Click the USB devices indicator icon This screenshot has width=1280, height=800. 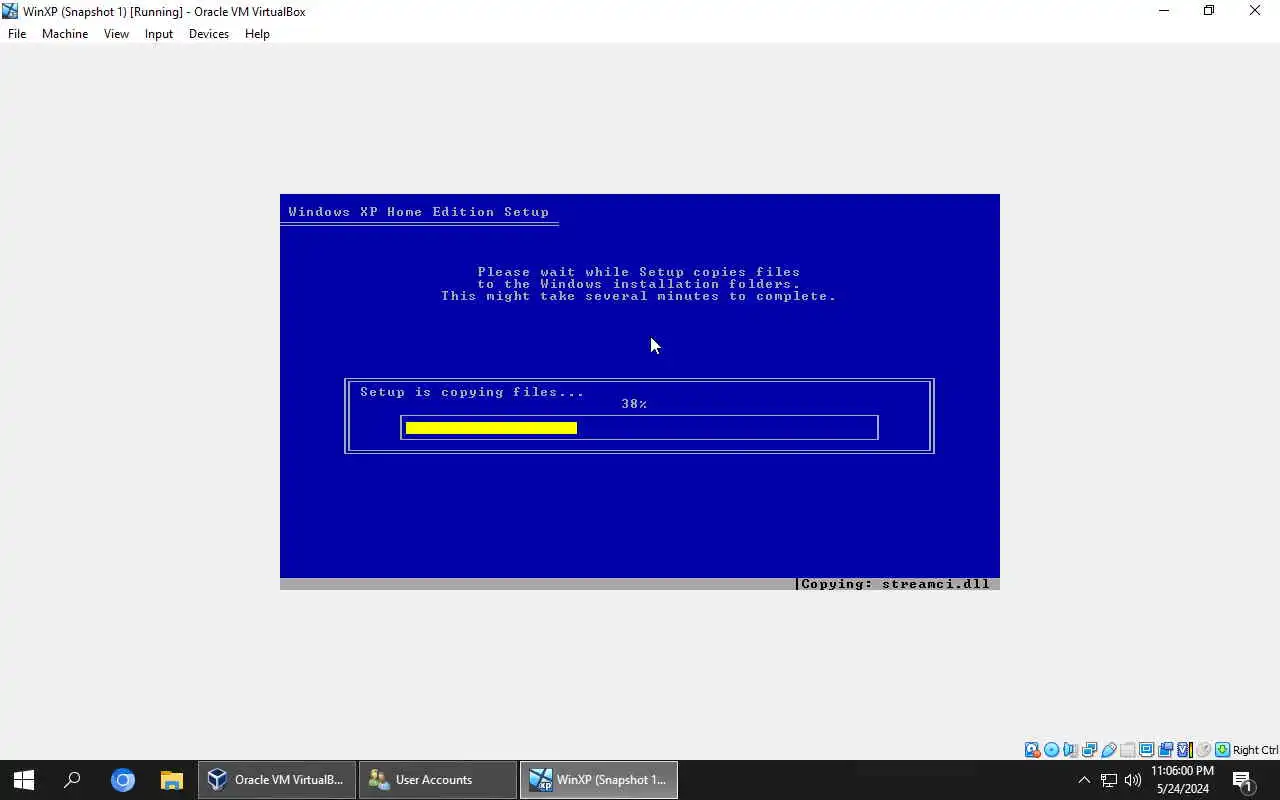click(1108, 750)
